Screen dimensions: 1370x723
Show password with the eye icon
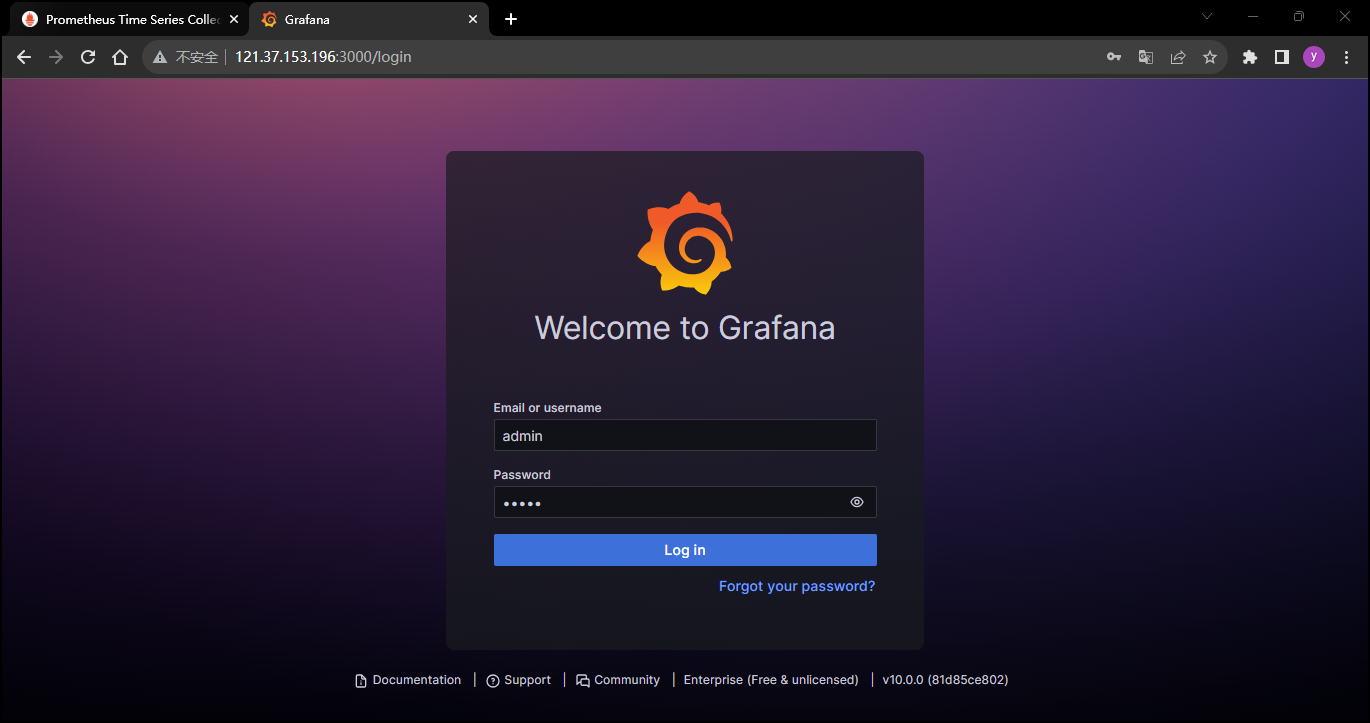(857, 502)
